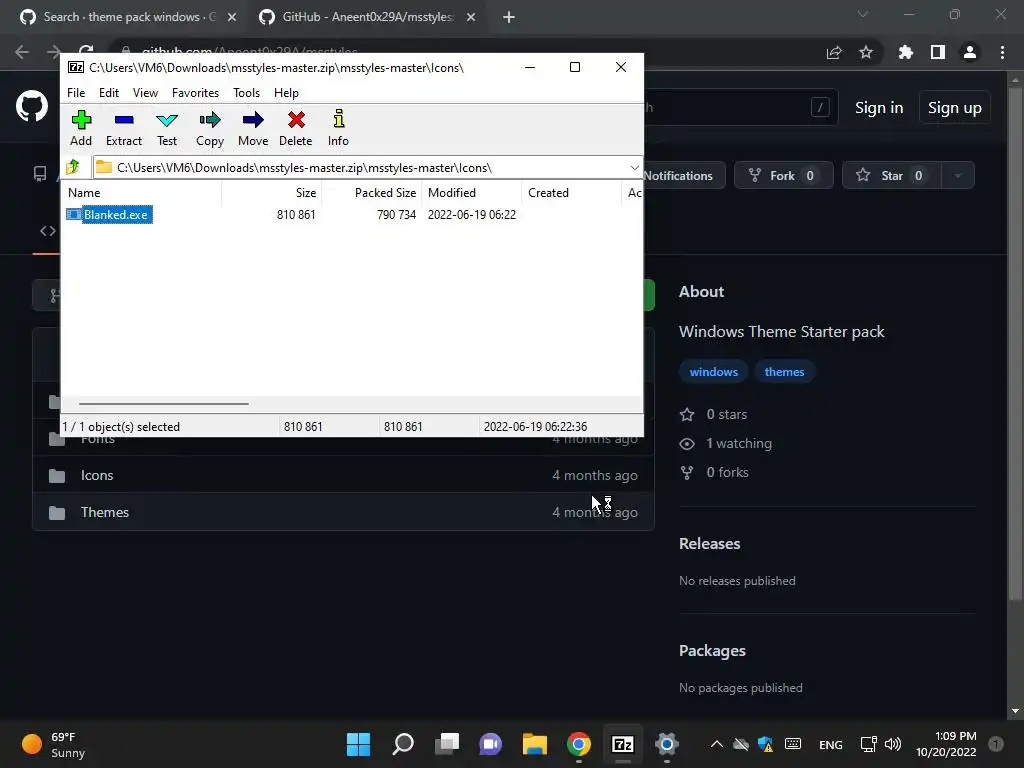Click the share page icon in Chrome
The height and width of the screenshot is (768, 1024).
(834, 52)
